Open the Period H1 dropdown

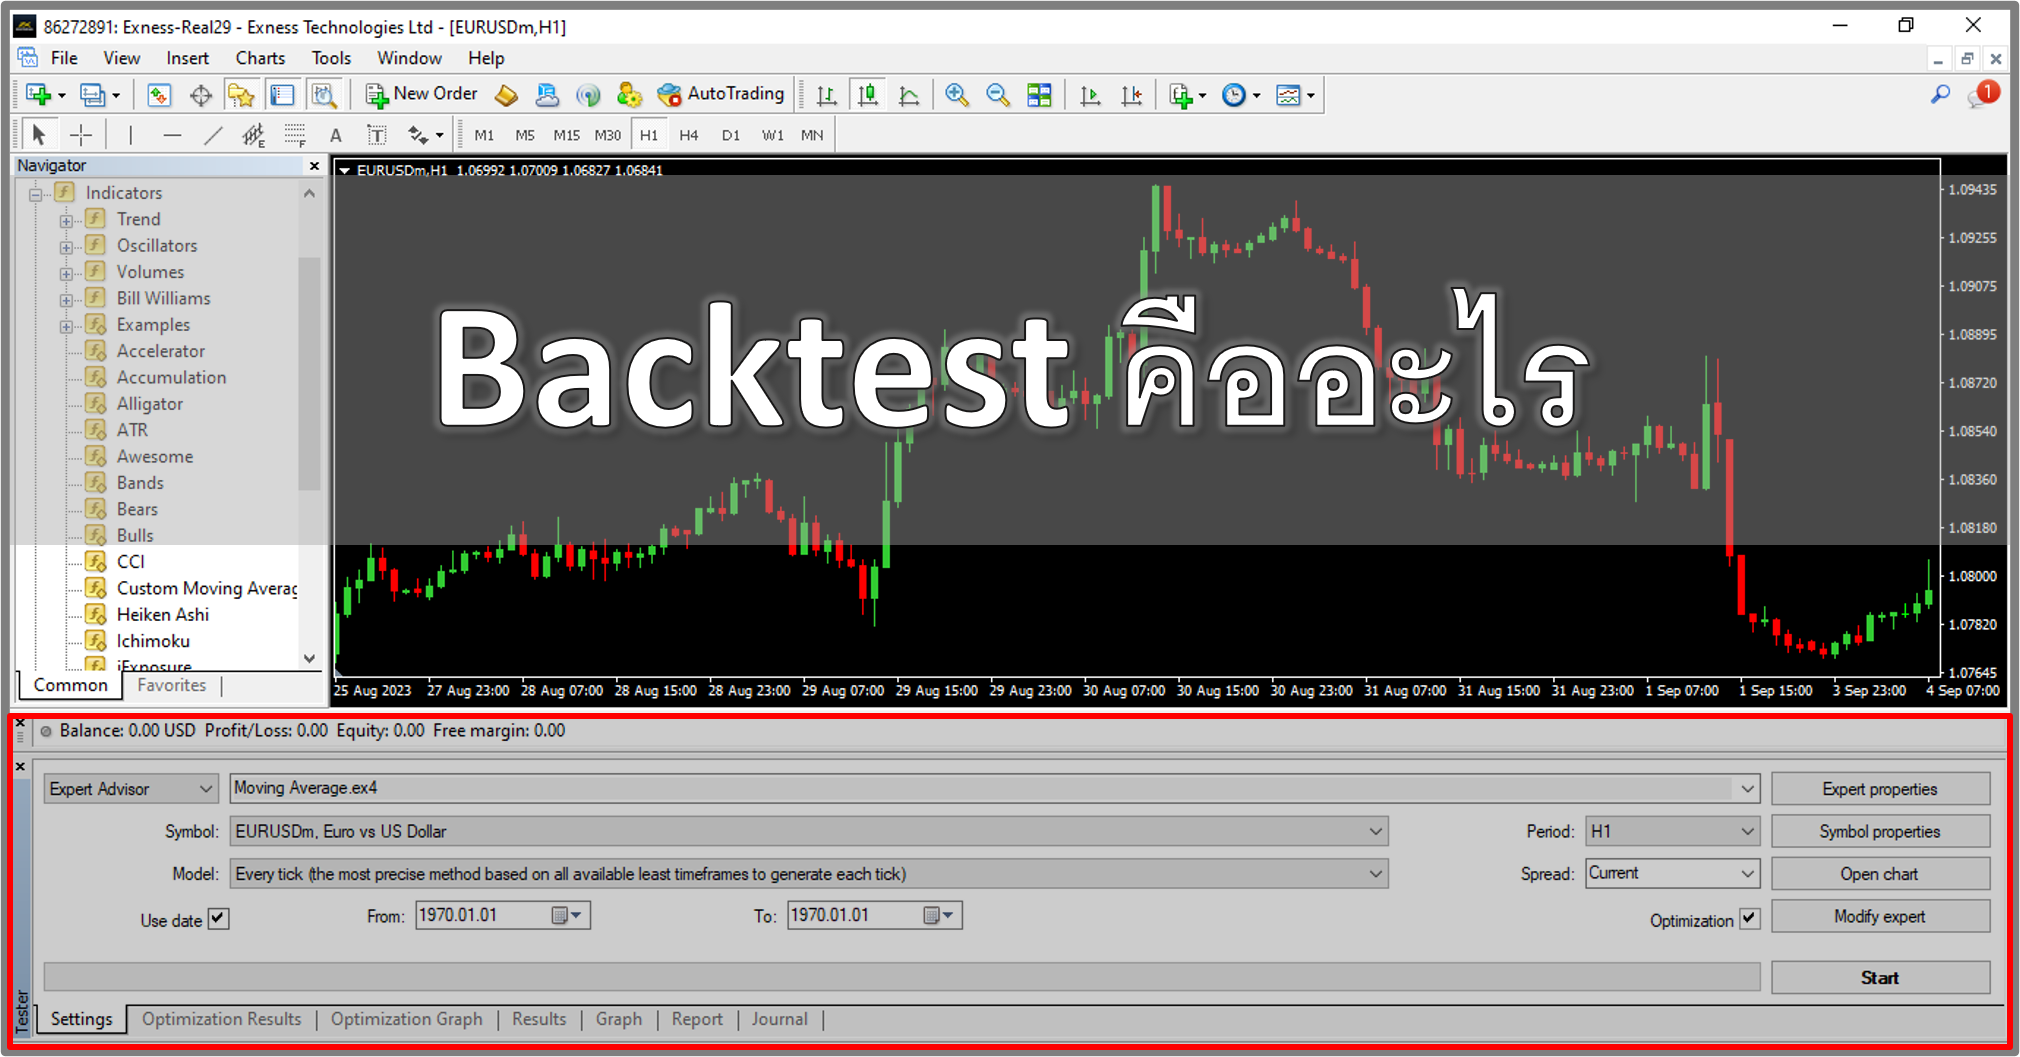[x=1672, y=831]
